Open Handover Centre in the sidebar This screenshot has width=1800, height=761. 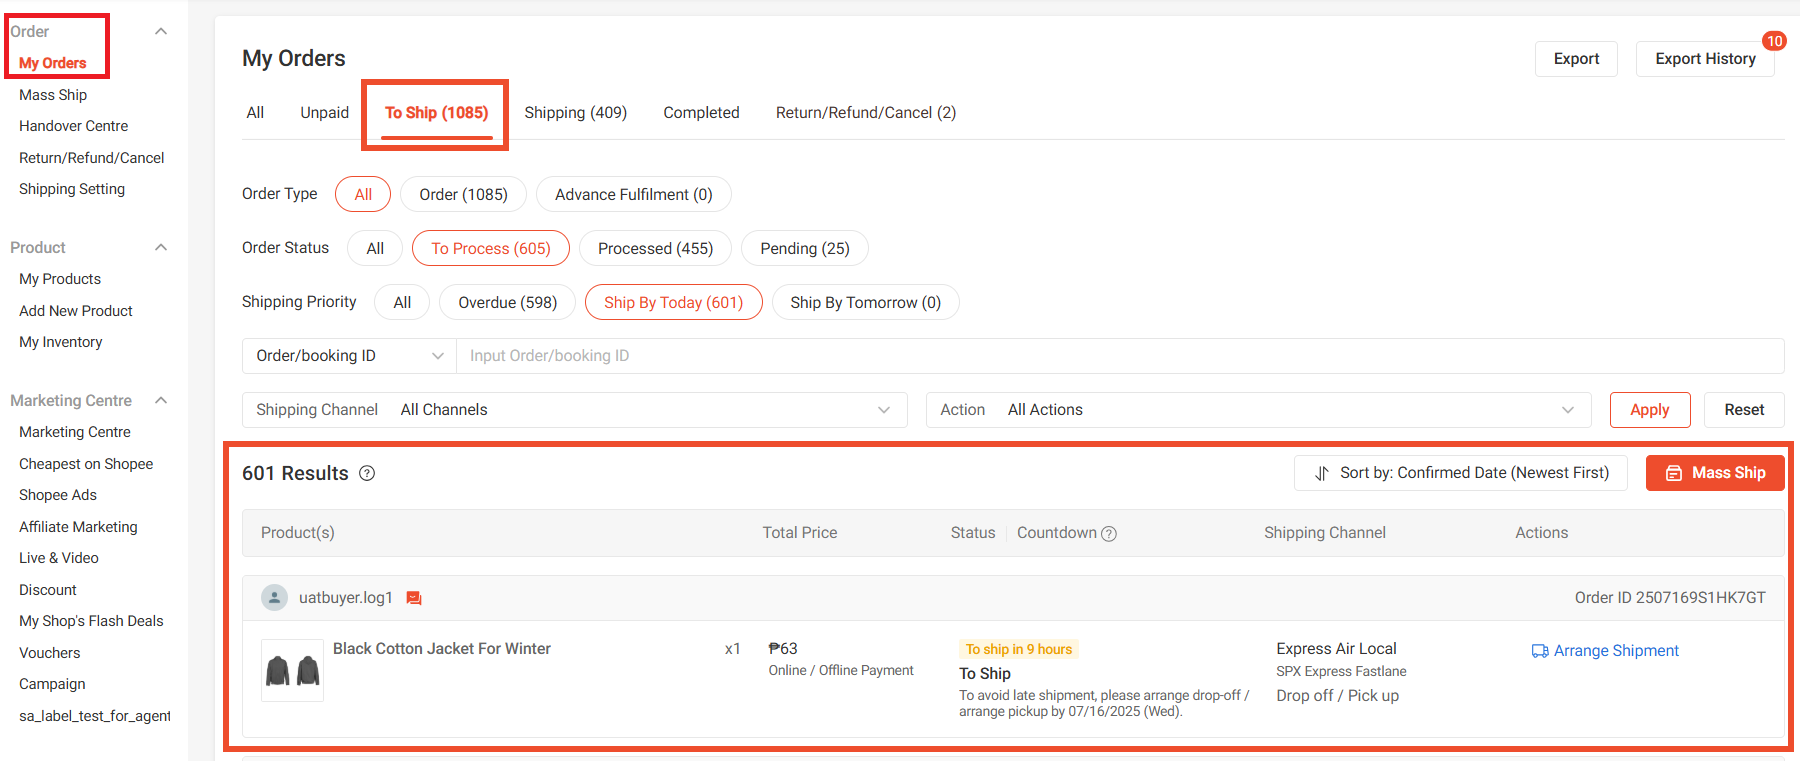click(x=74, y=126)
